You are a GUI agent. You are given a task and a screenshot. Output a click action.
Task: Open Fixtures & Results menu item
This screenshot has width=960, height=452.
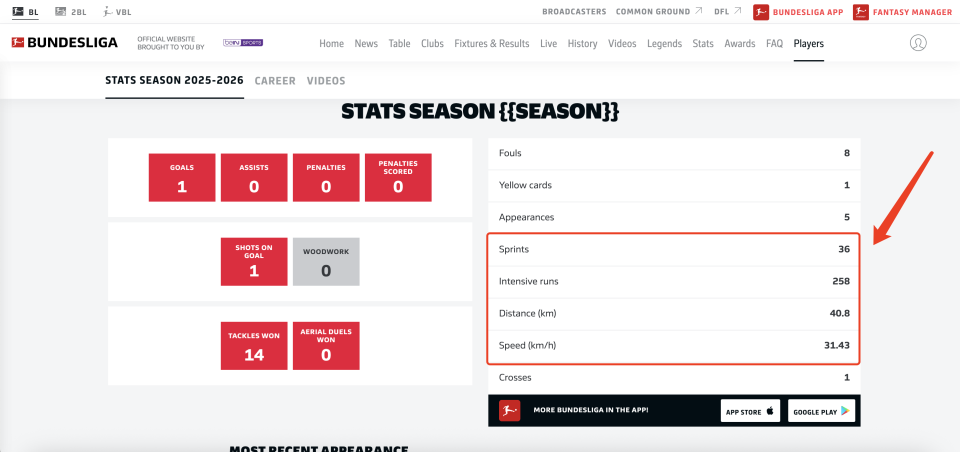tap(491, 44)
